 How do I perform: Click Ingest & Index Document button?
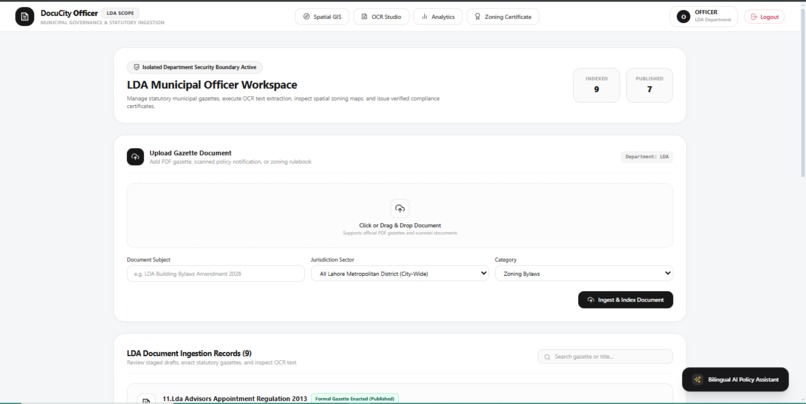626,300
